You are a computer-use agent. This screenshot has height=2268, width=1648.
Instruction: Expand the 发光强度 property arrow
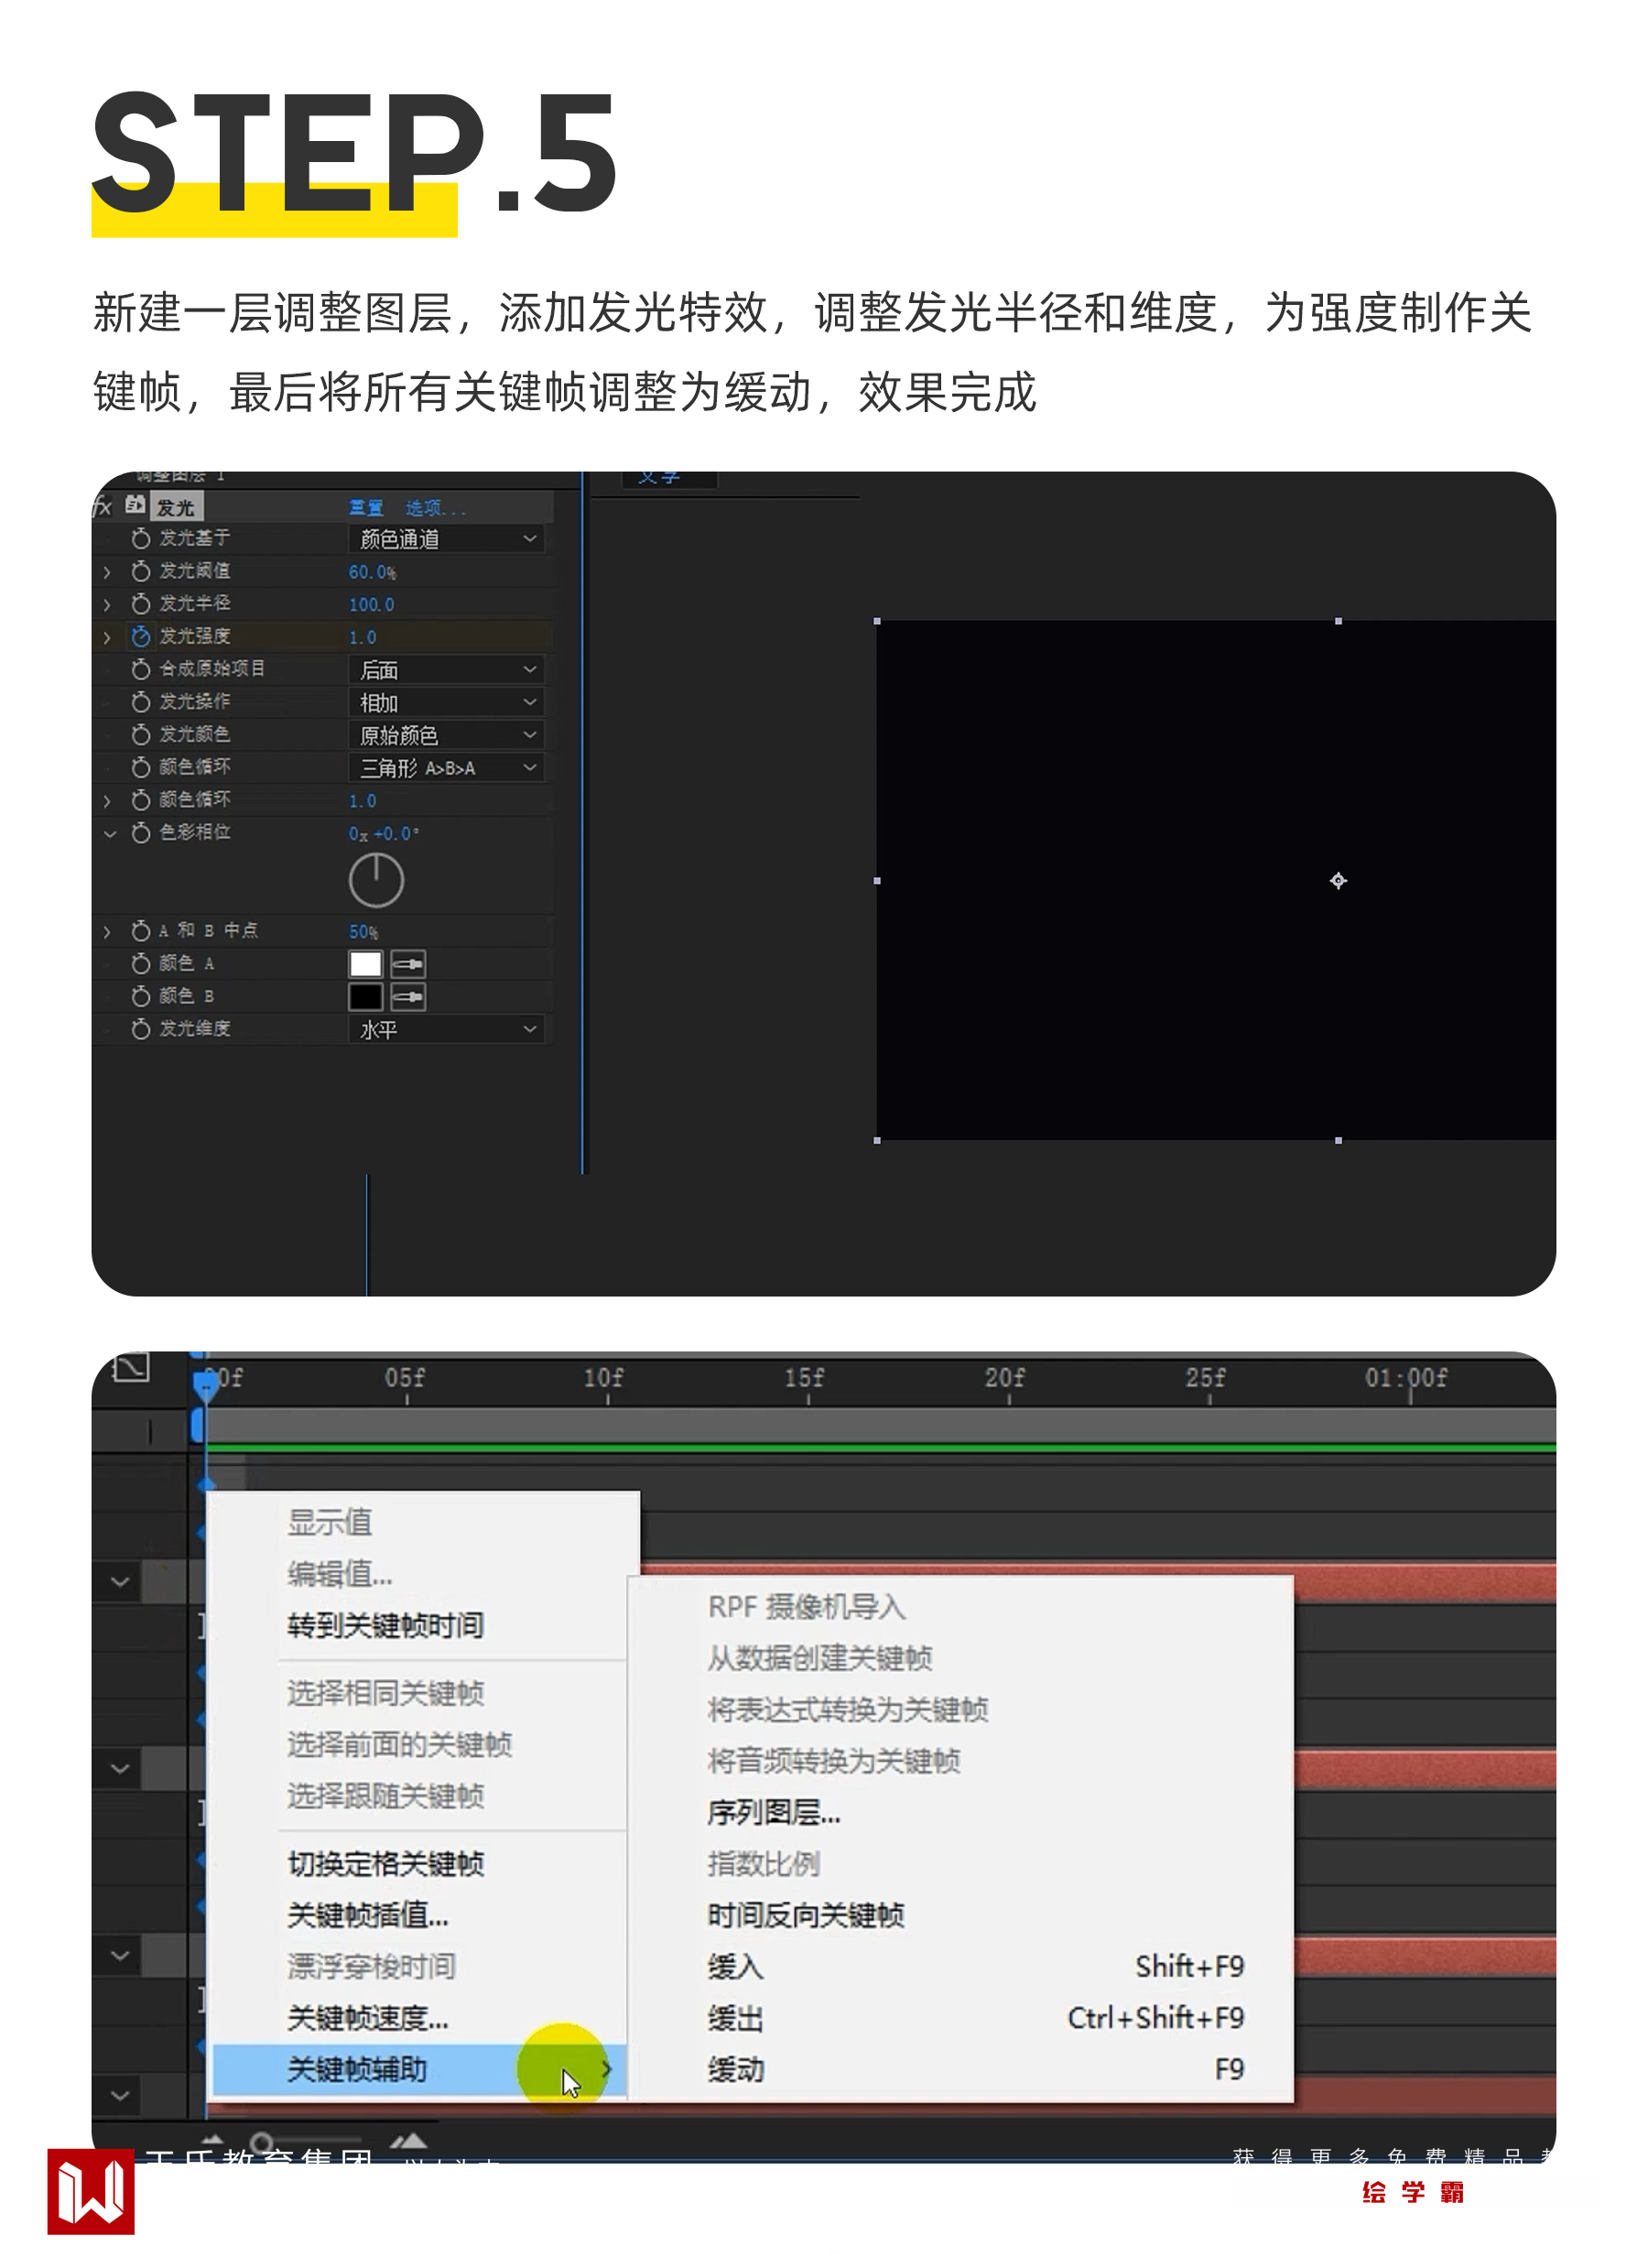click(107, 637)
